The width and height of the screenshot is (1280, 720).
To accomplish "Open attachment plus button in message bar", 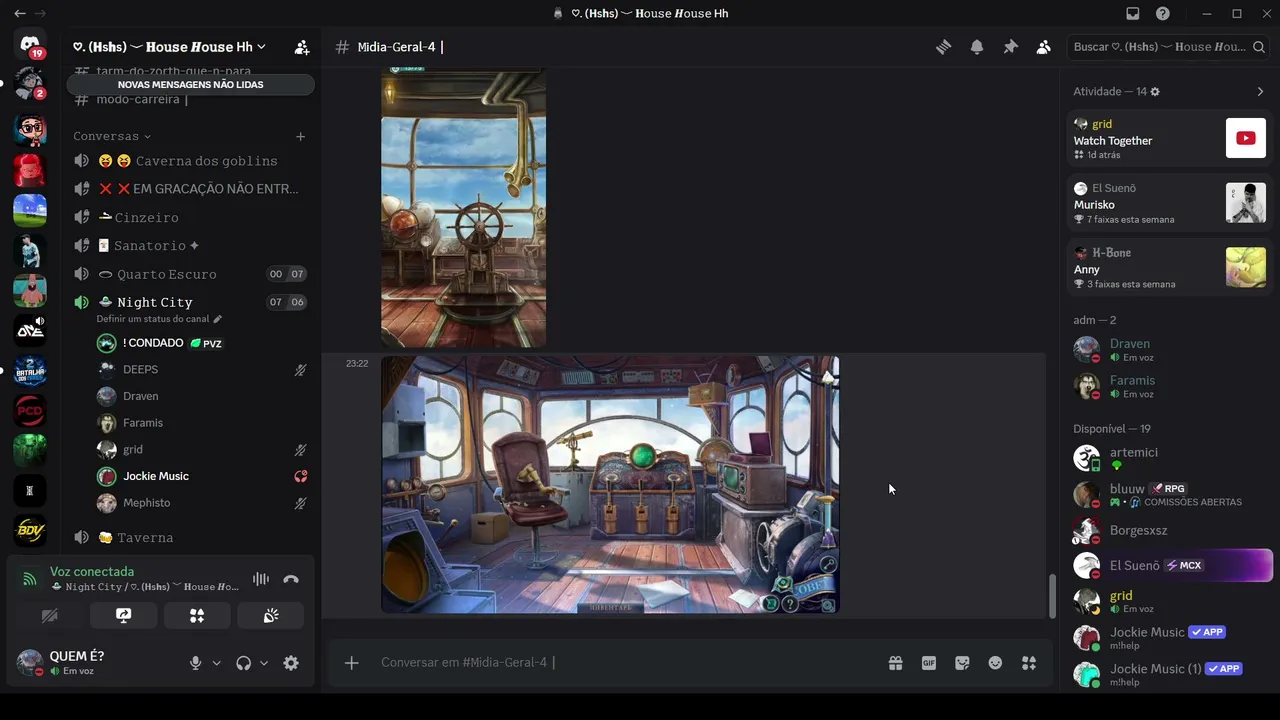I will [x=351, y=663].
